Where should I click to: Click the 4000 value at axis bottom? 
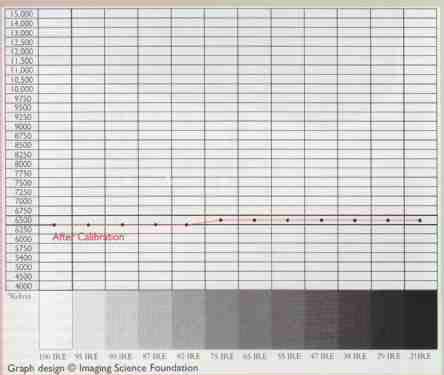point(23,286)
